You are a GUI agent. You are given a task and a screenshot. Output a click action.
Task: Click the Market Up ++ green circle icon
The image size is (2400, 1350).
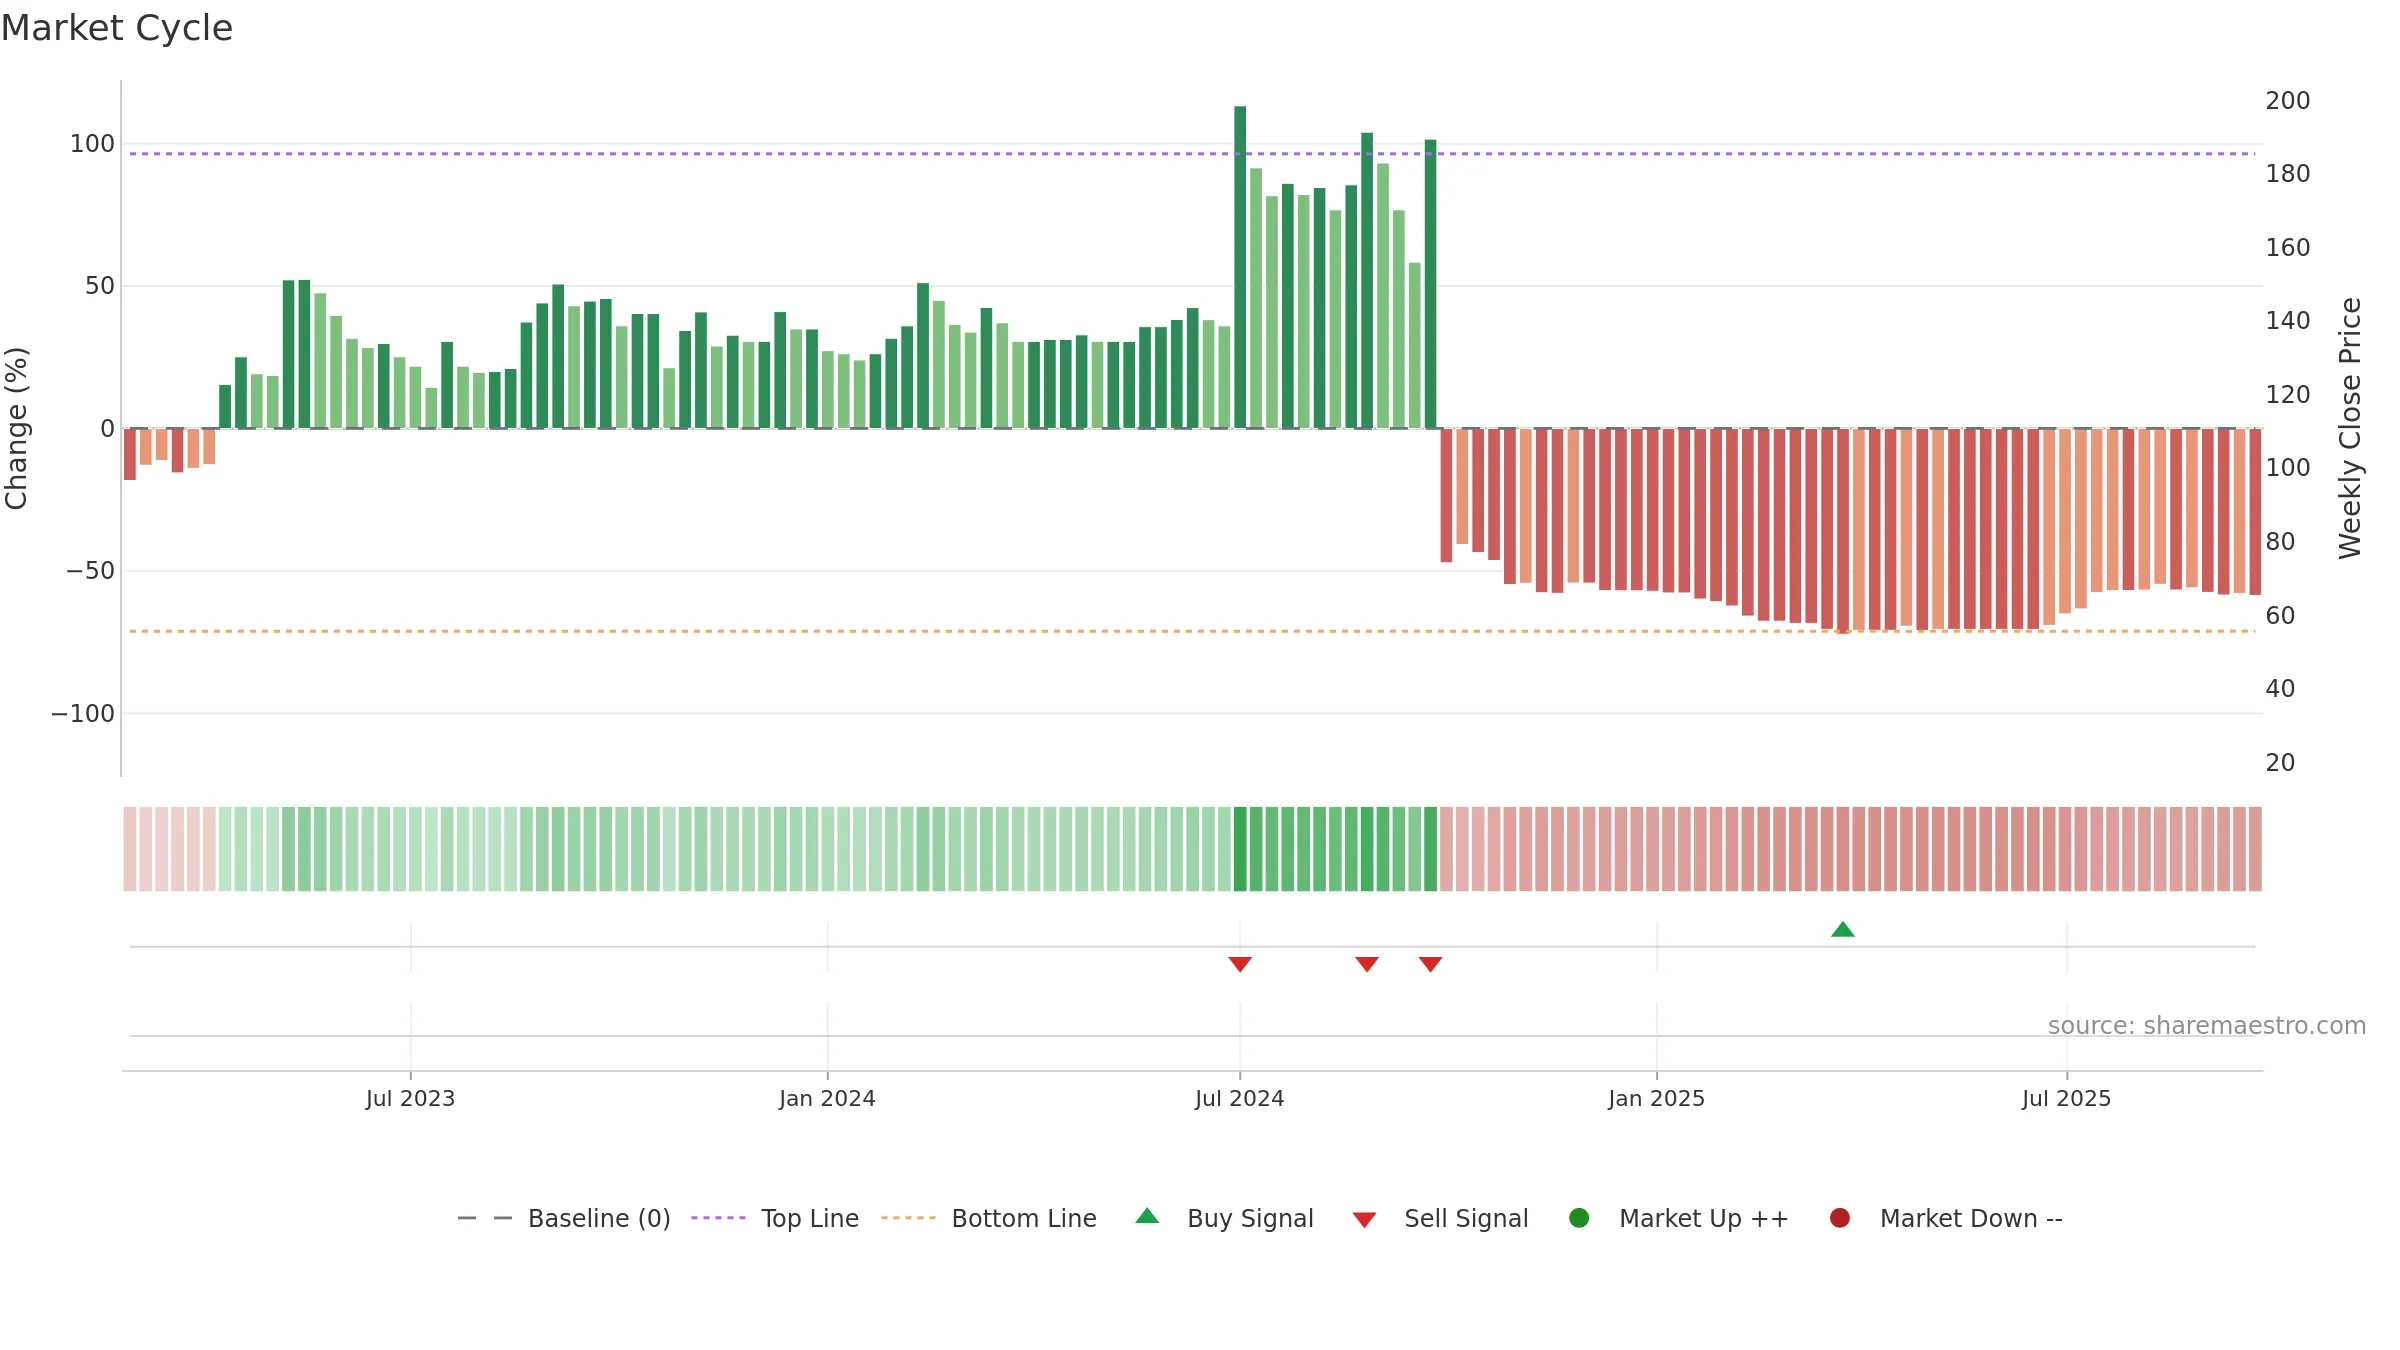(x=1579, y=1218)
